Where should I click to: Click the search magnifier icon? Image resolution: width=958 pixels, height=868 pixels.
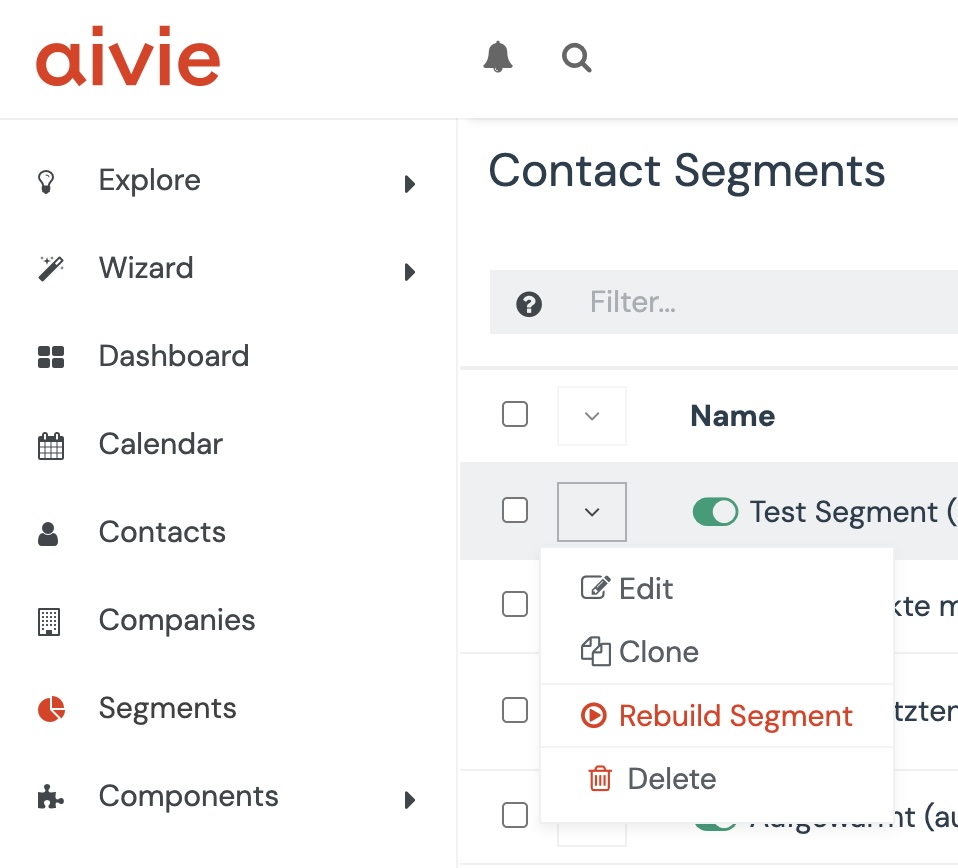(576, 57)
